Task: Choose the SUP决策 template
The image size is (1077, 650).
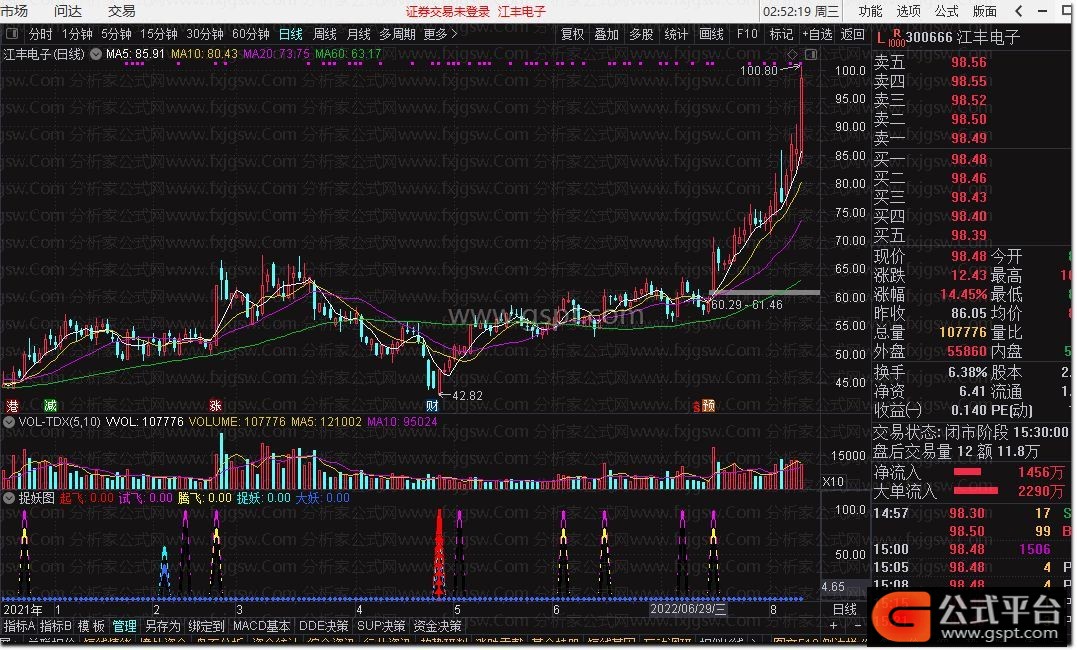Action: pos(381,627)
